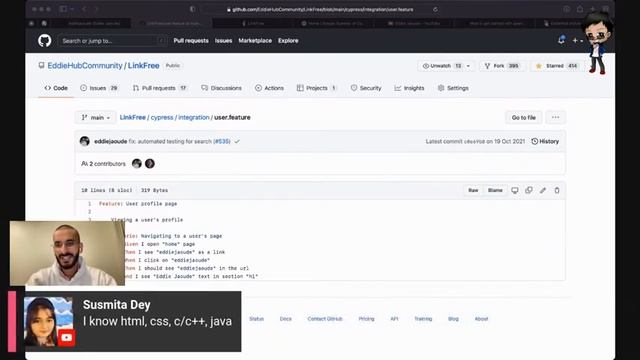Click the Starred button
This screenshot has width=640, height=360.
click(557, 66)
